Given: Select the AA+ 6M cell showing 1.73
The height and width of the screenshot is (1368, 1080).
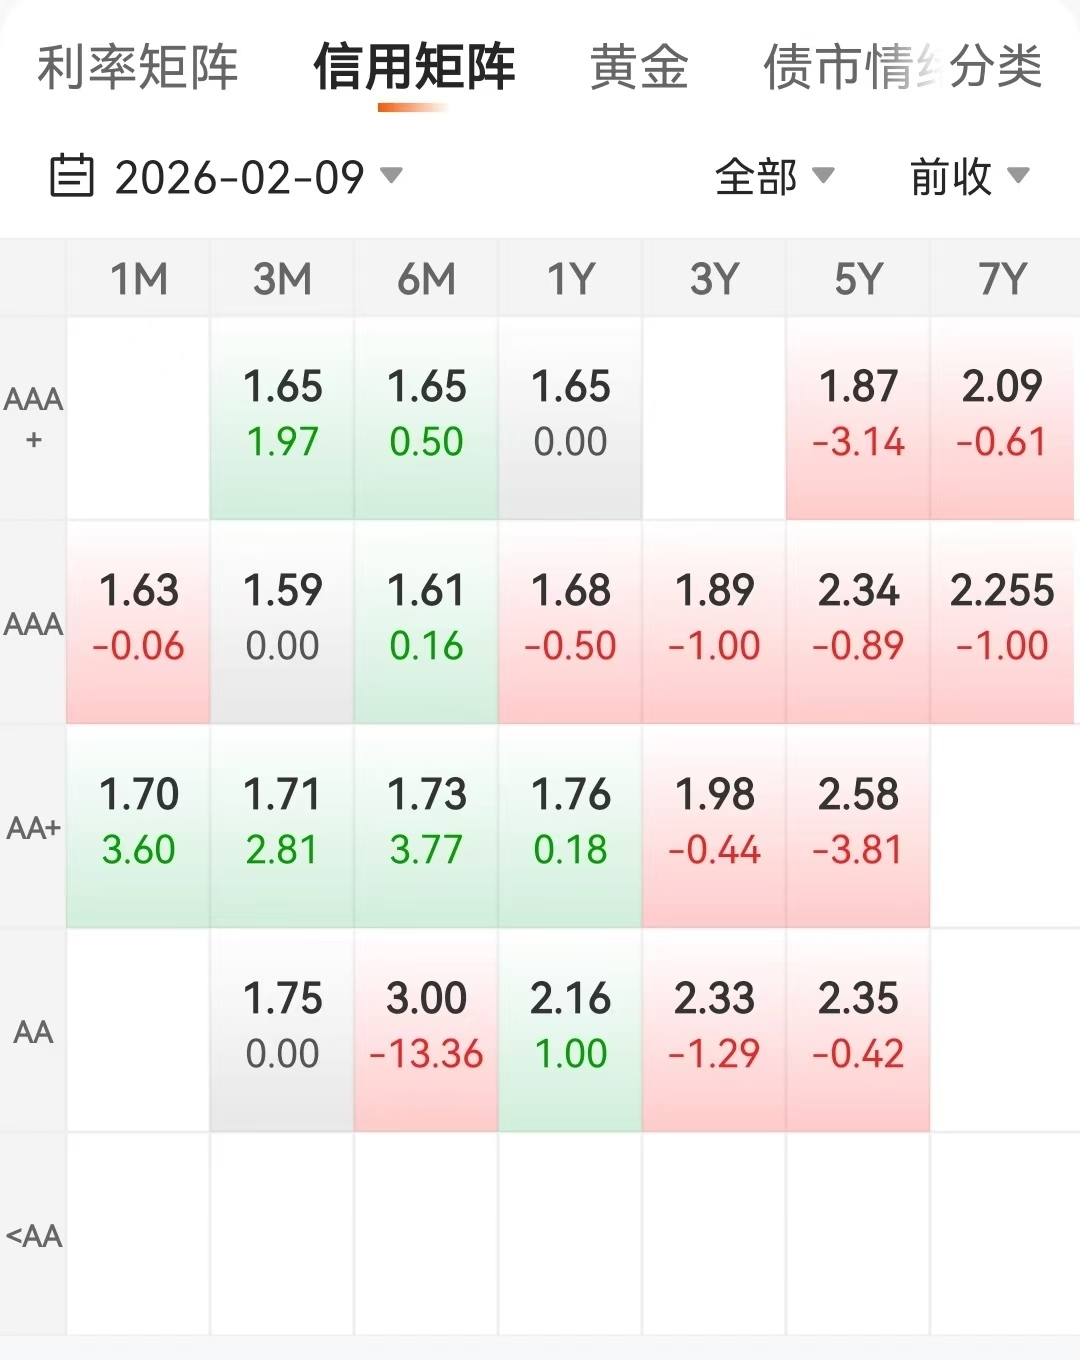Looking at the screenshot, I should (x=427, y=821).
